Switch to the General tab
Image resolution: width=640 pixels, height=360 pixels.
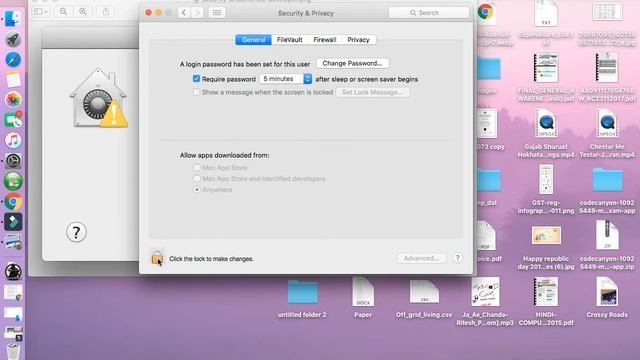(x=253, y=40)
